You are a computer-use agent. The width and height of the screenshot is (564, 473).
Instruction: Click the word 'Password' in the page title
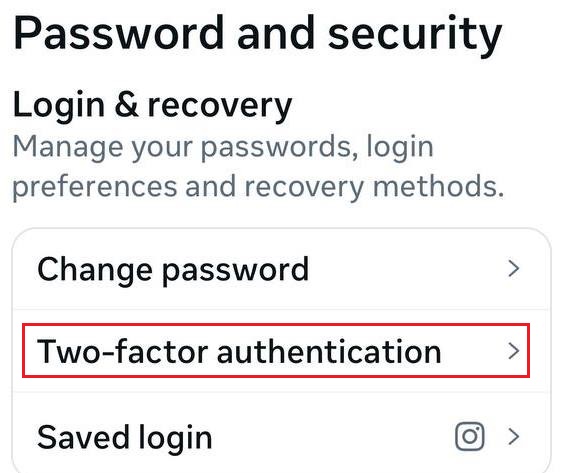(x=118, y=32)
